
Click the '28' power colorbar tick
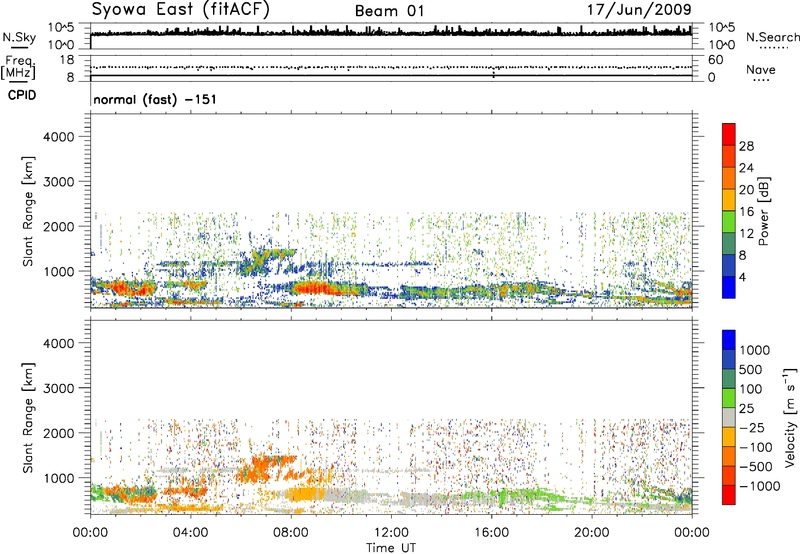(746, 146)
